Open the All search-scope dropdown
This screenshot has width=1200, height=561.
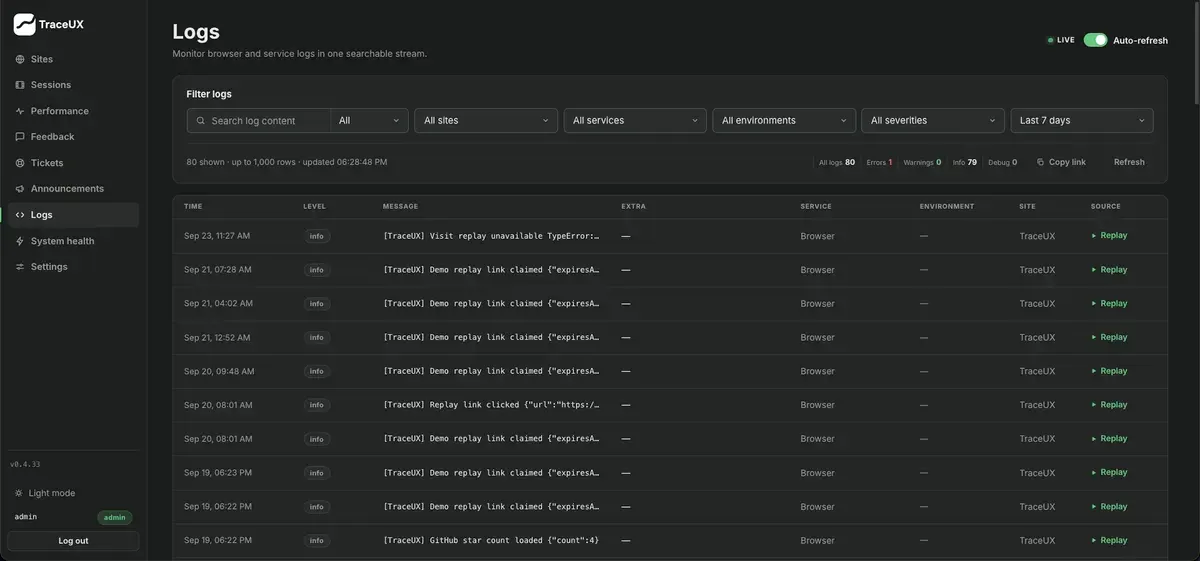369,121
